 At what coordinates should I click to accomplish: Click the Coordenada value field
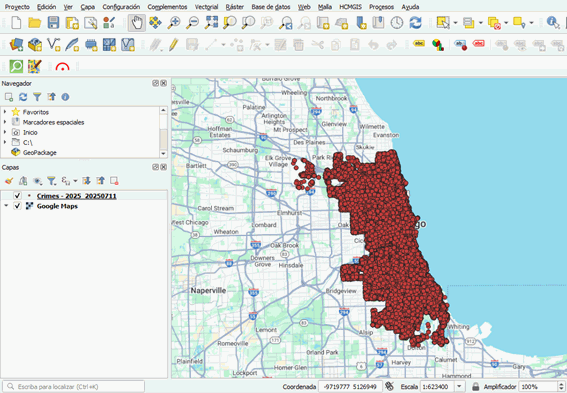[x=350, y=386]
